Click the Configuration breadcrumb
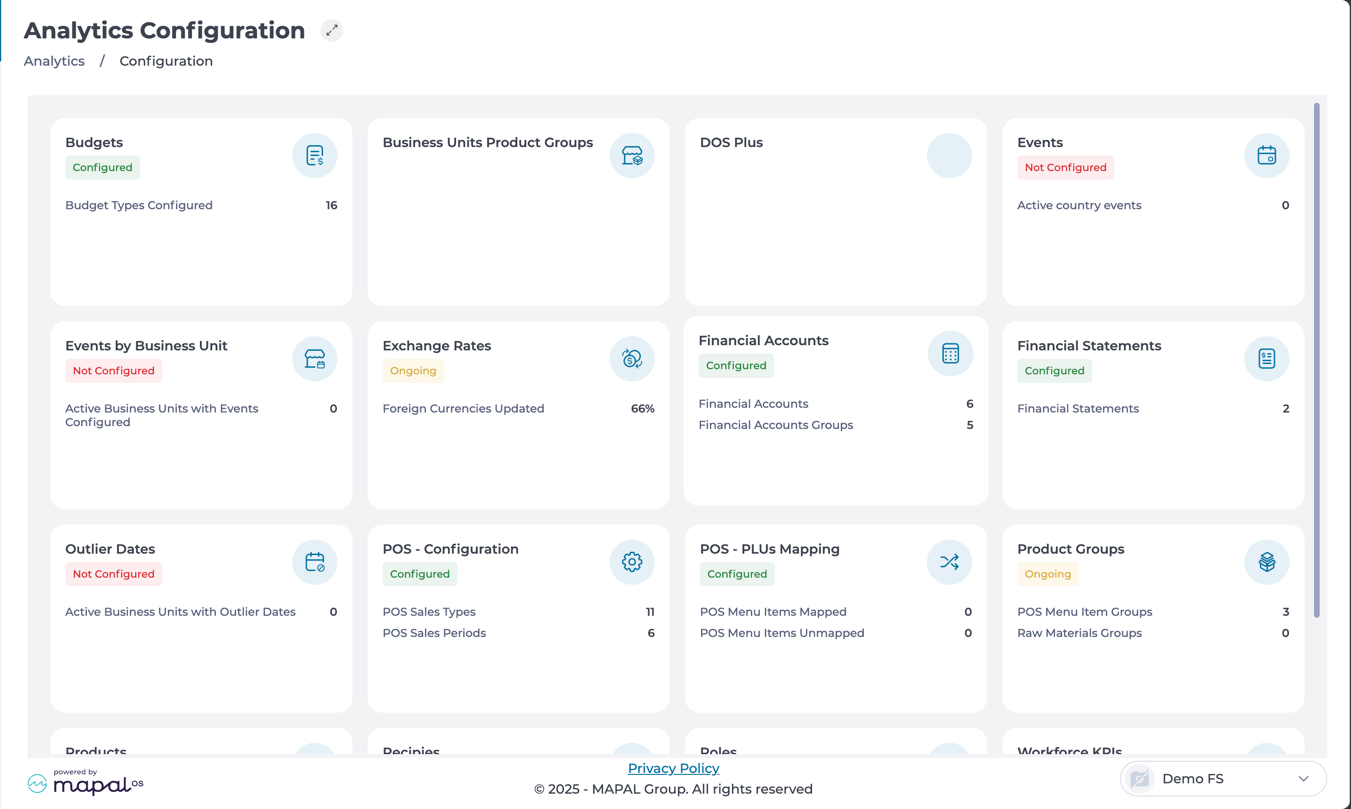Image resolution: width=1351 pixels, height=809 pixels. coord(166,61)
